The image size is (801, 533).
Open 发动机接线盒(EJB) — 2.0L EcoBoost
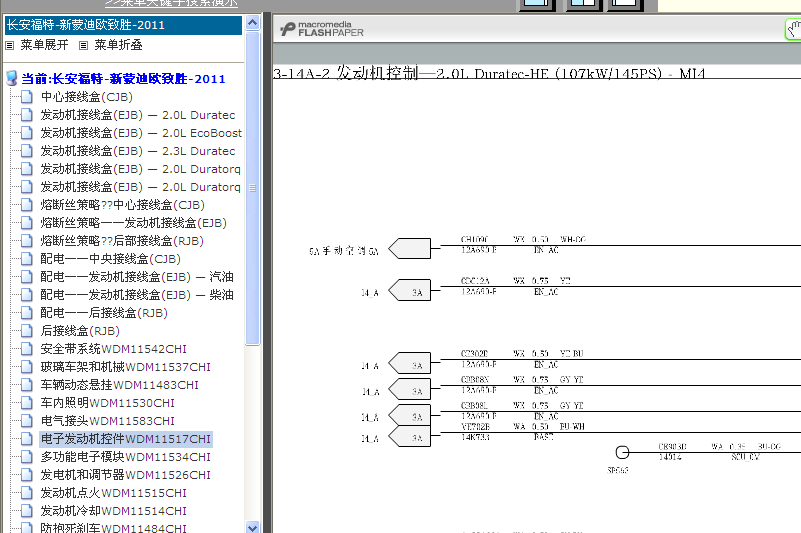tap(141, 133)
